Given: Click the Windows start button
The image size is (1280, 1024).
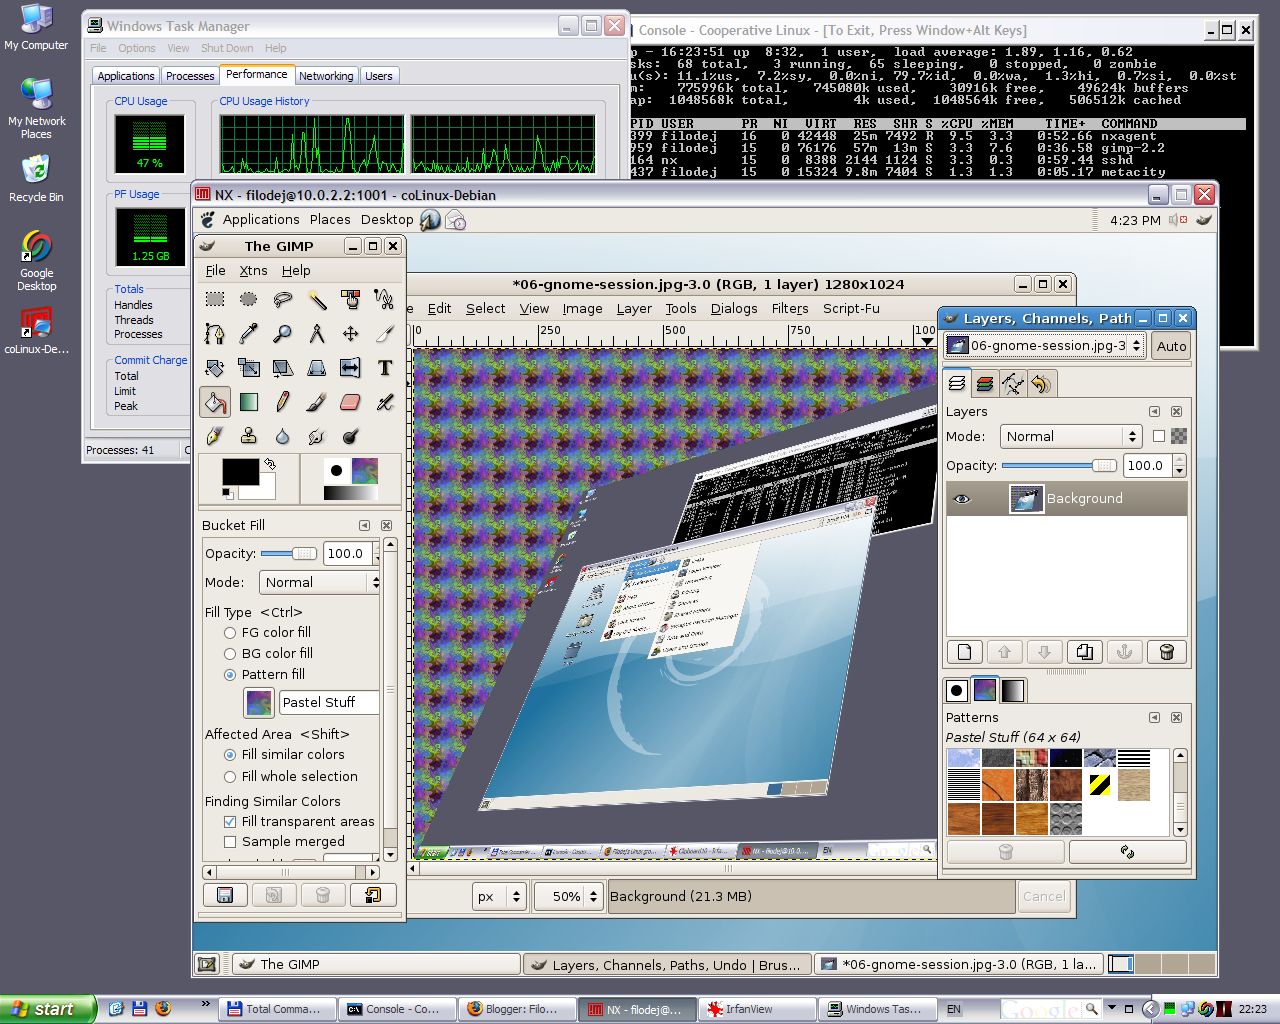Looking at the screenshot, I should [47, 1009].
